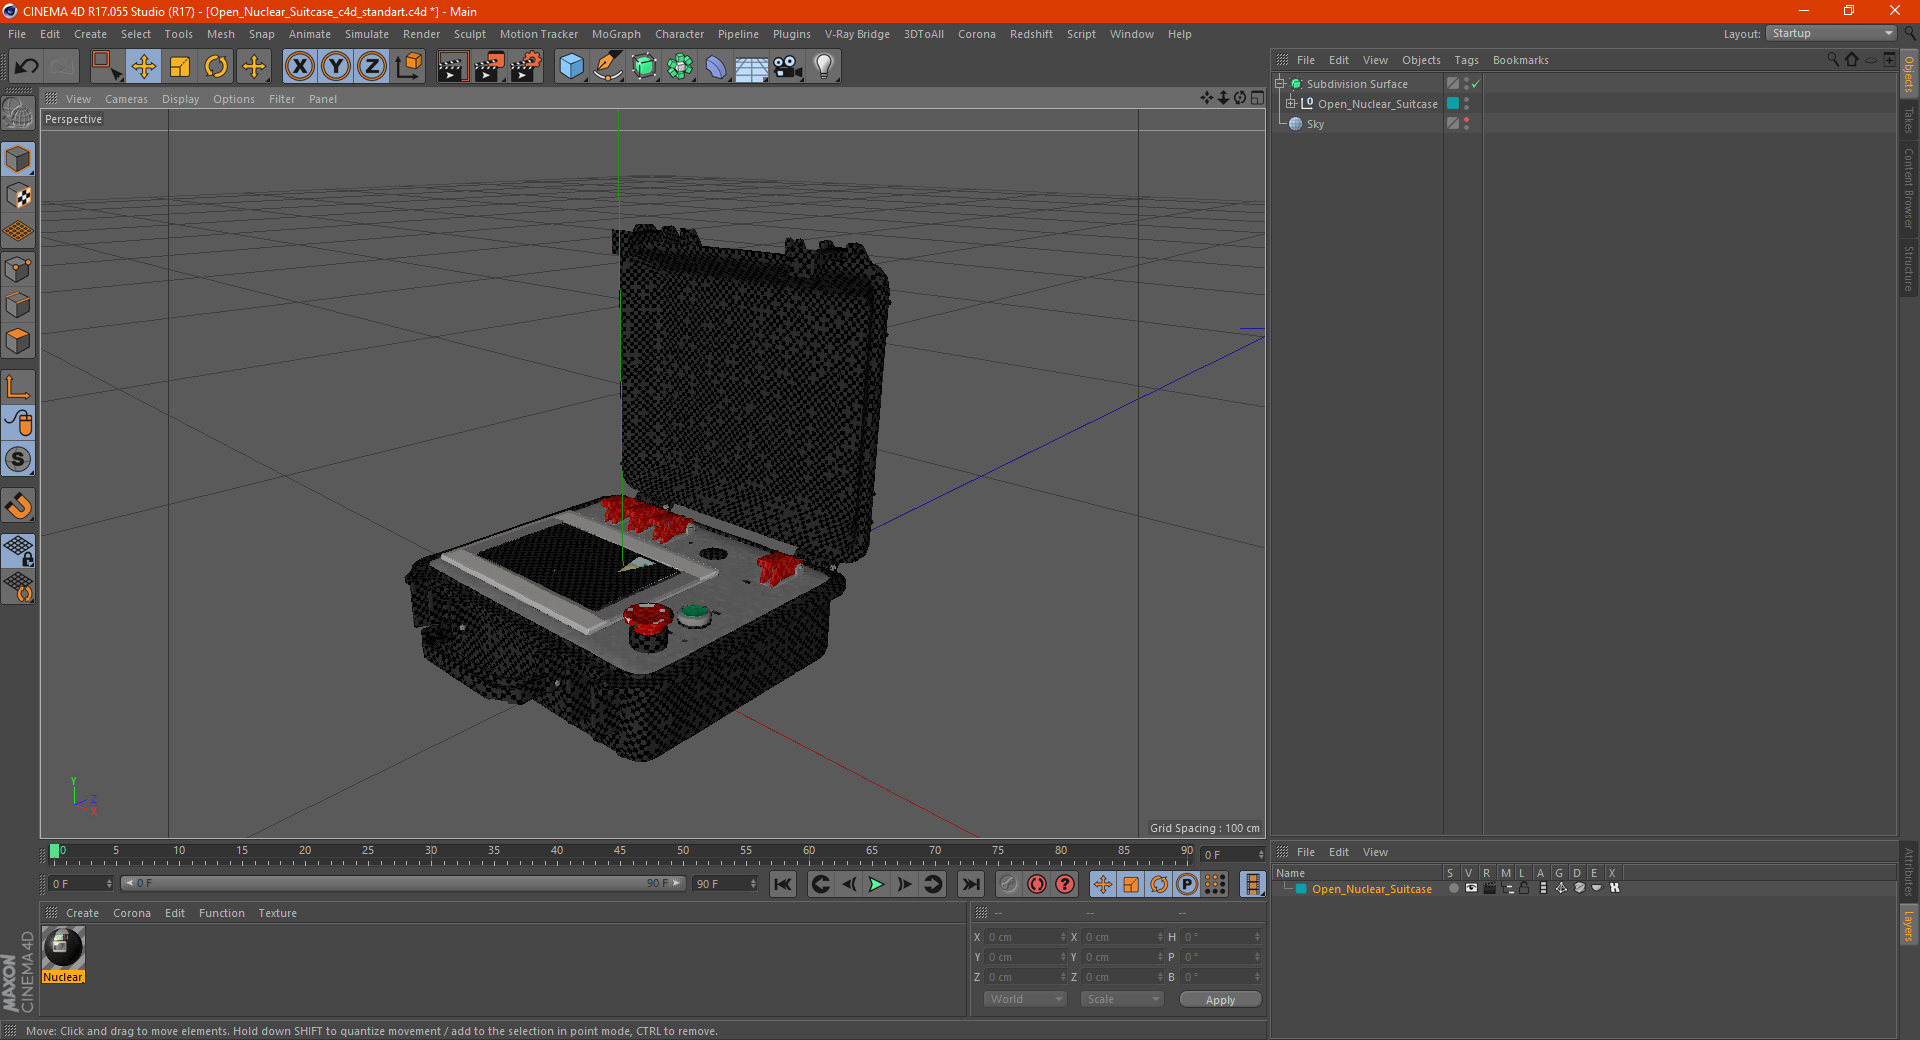Enable the Axis mode tool
This screenshot has width=1920, height=1040.
(x=18, y=387)
